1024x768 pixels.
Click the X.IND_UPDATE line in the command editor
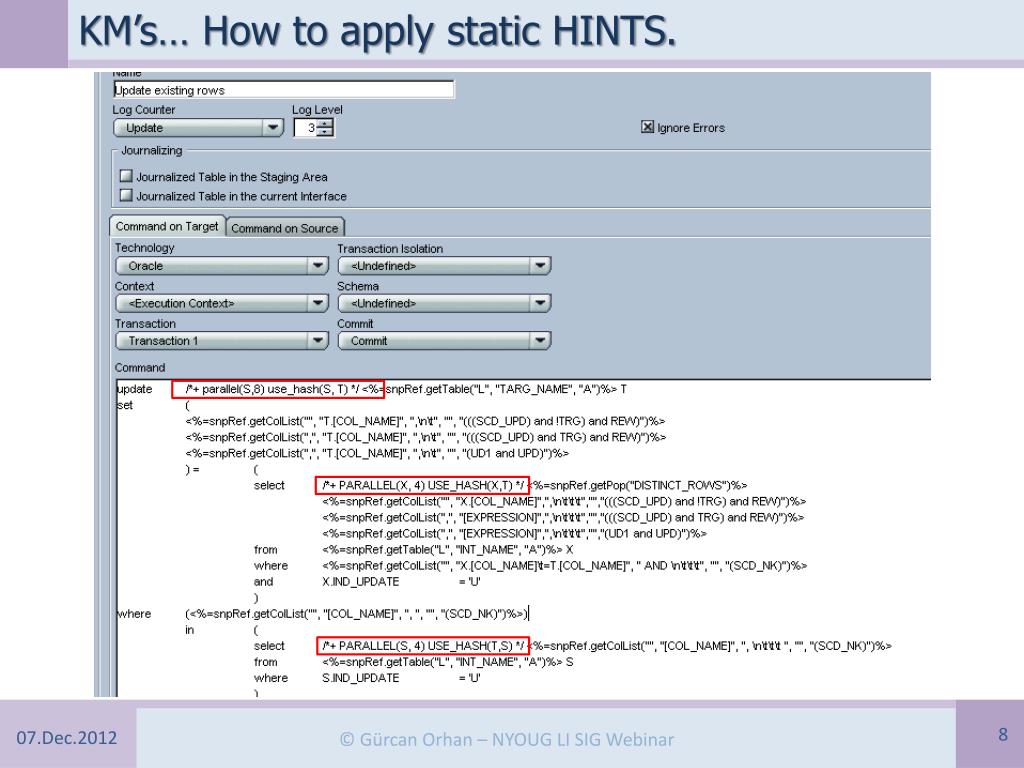click(x=360, y=581)
